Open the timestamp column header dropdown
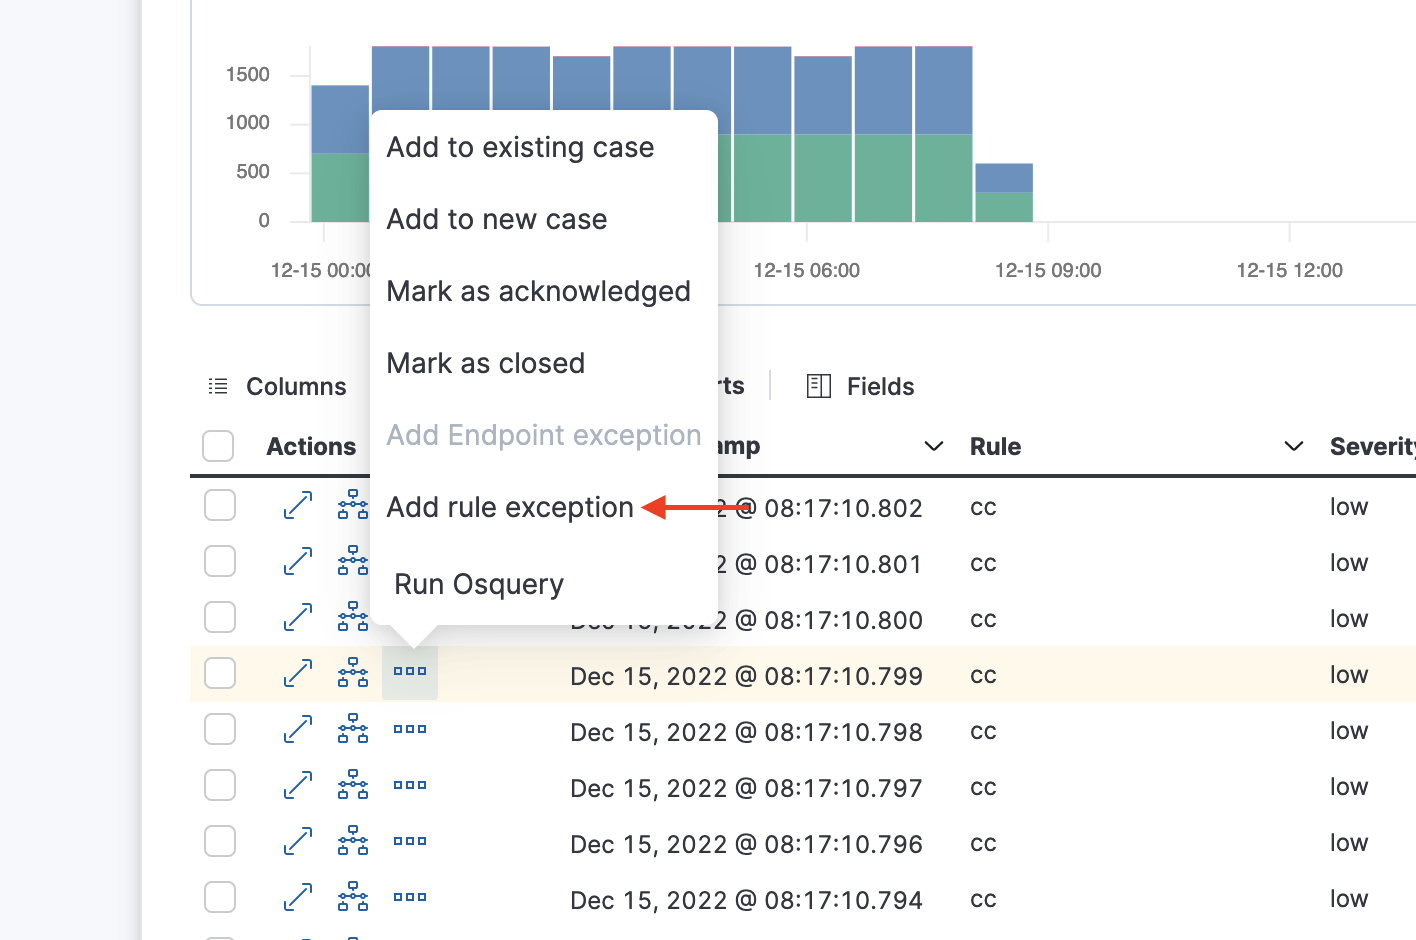This screenshot has height=940, width=1416. pos(933,446)
